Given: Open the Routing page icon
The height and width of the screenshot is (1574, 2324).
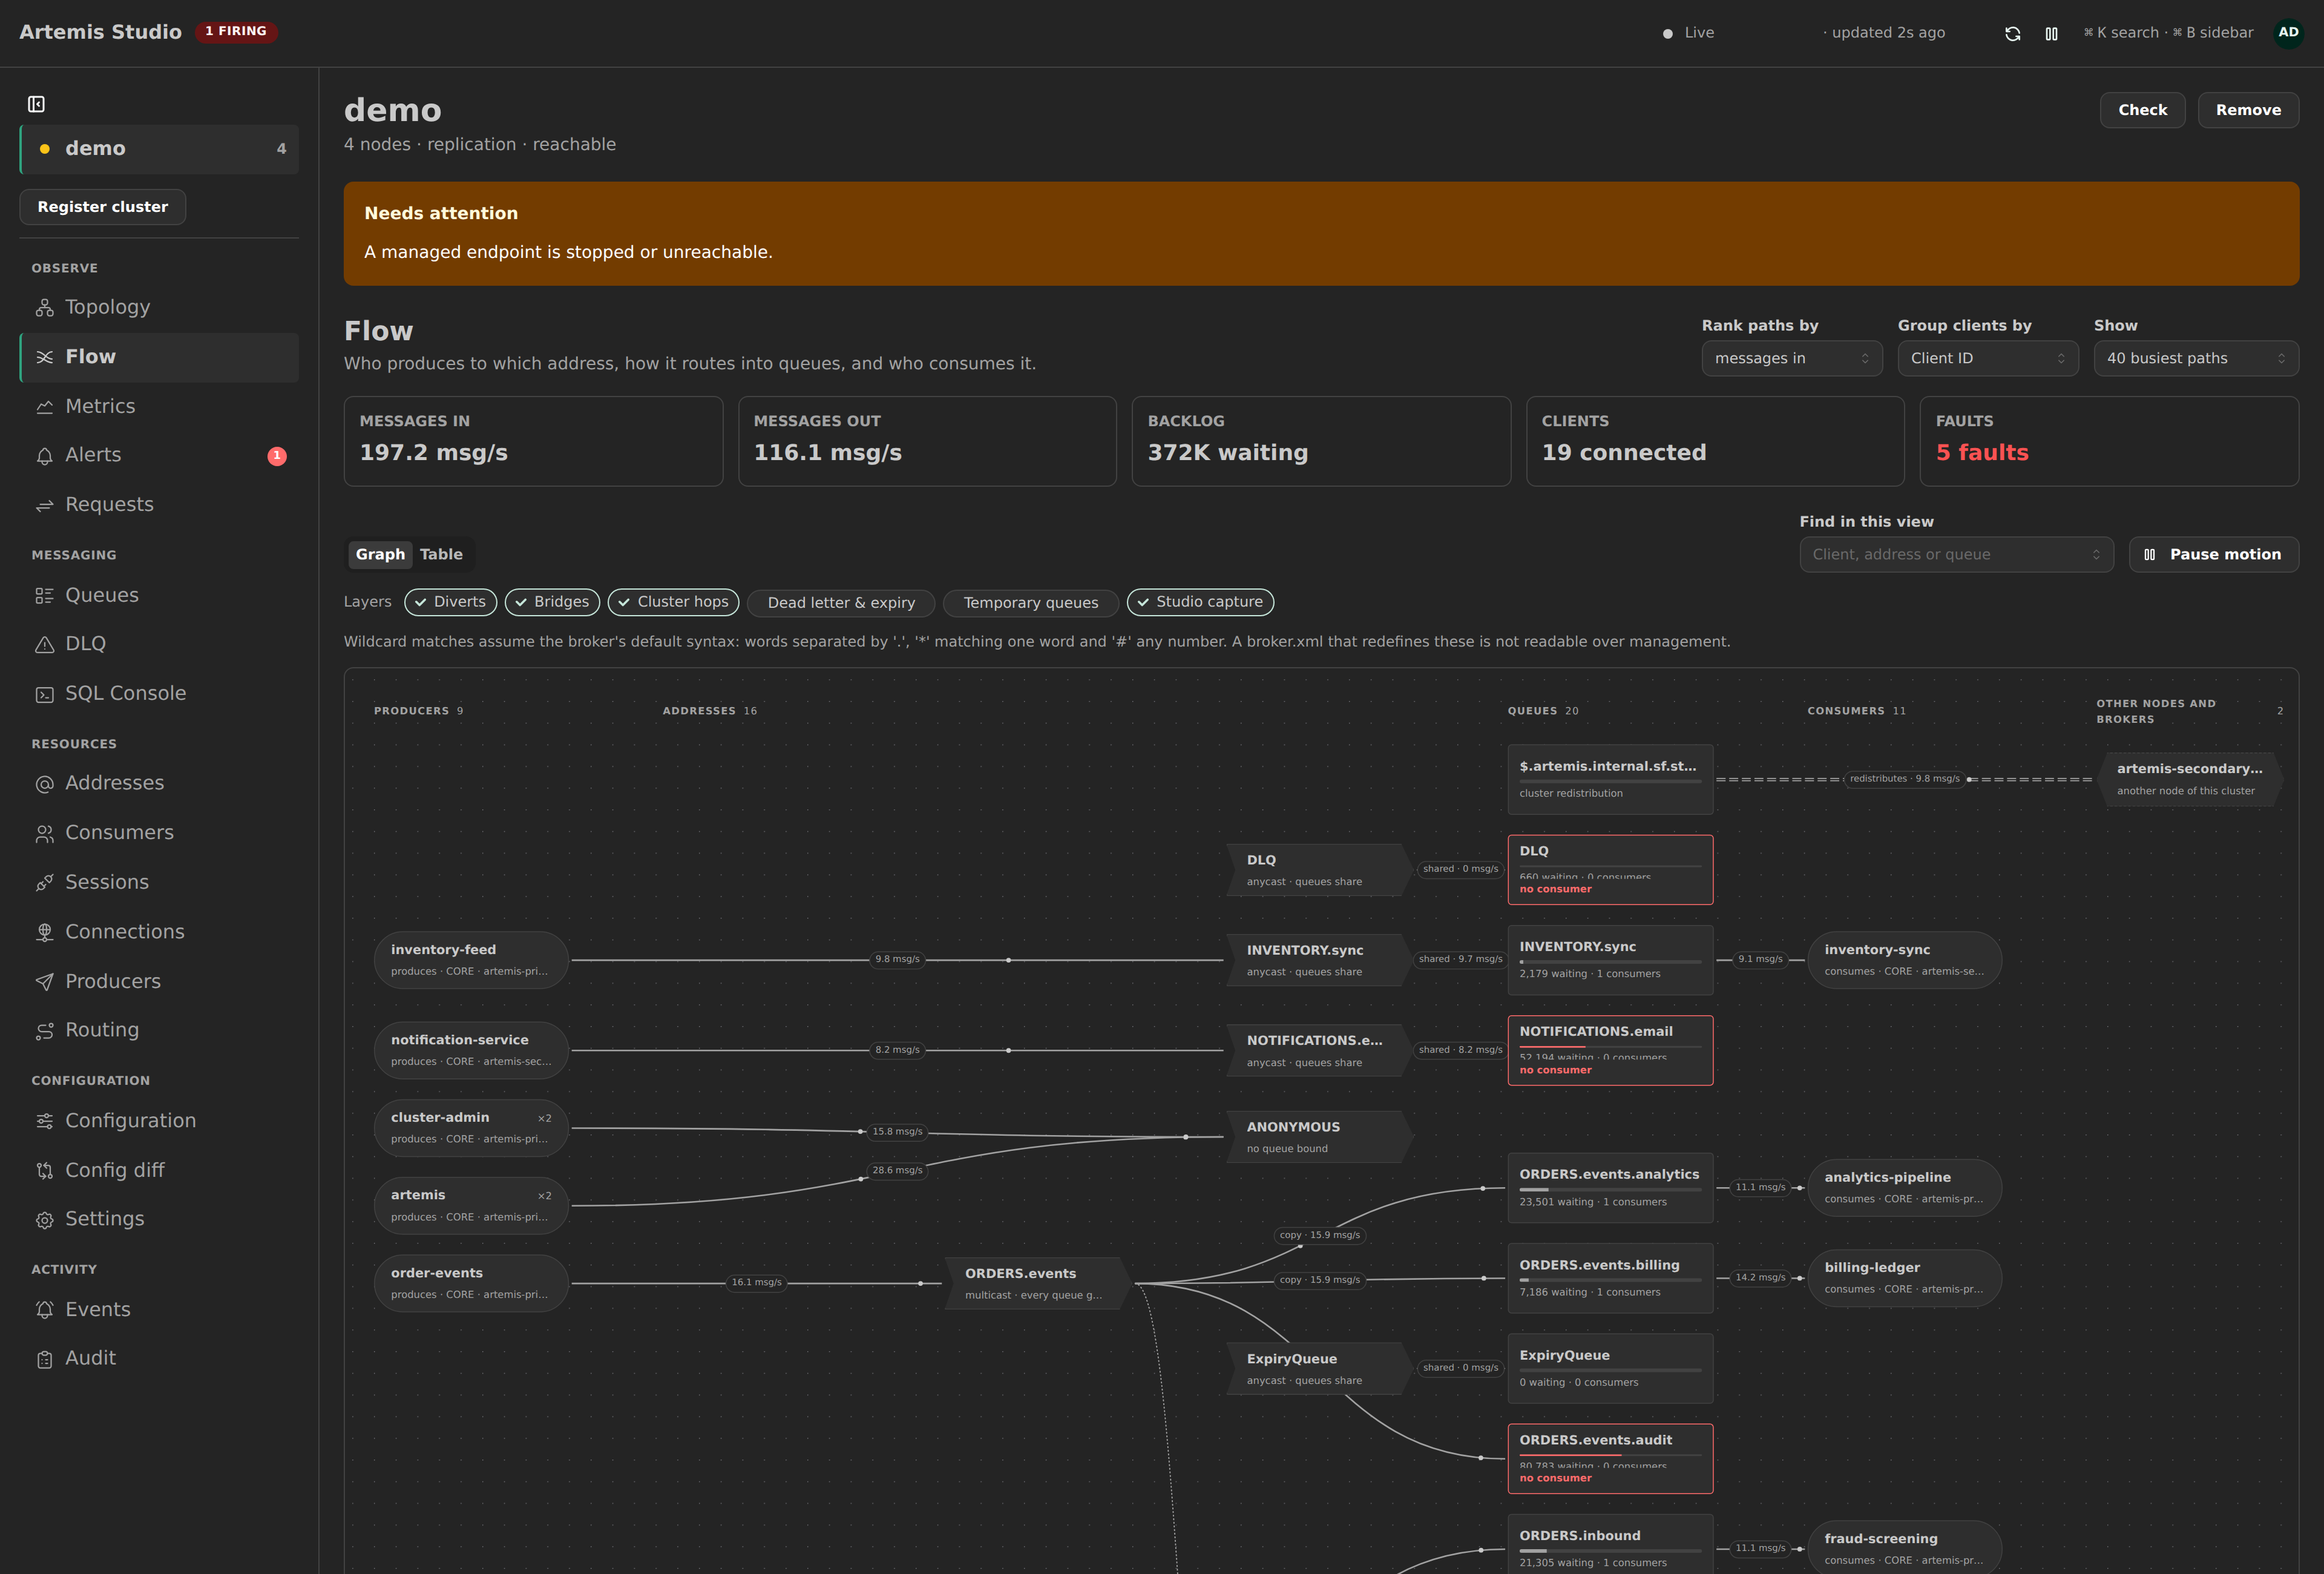Looking at the screenshot, I should point(44,1031).
